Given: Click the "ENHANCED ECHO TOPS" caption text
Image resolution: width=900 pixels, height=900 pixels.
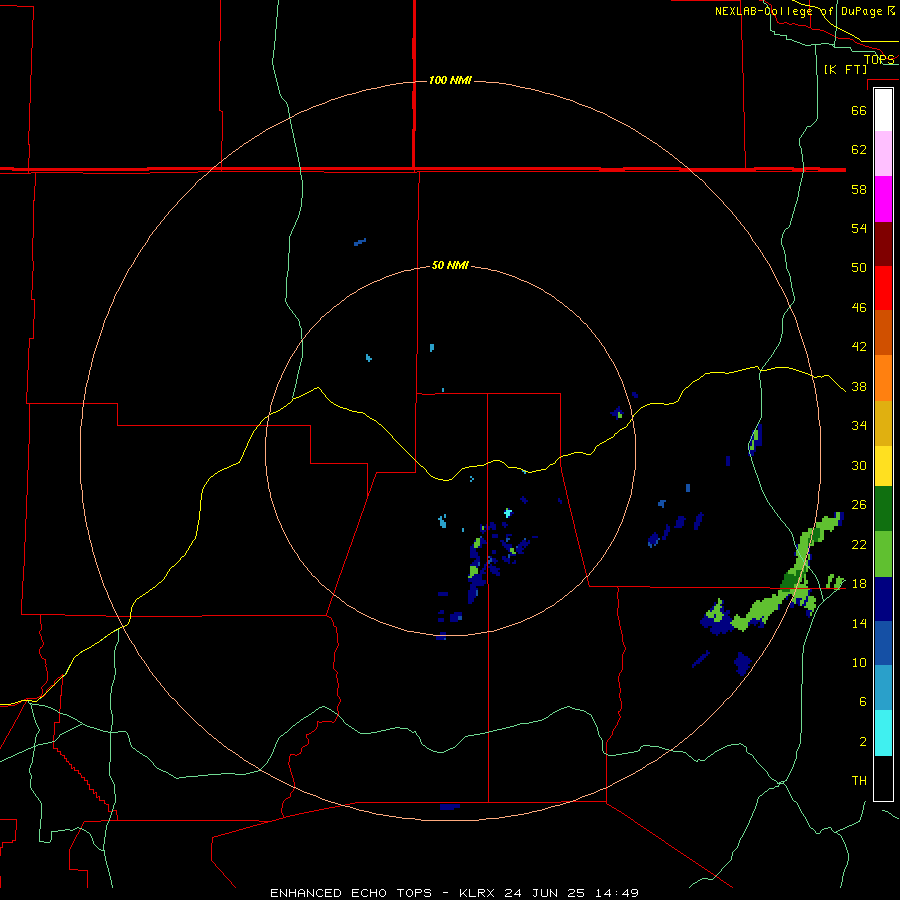Looking at the screenshot, I should [351, 893].
